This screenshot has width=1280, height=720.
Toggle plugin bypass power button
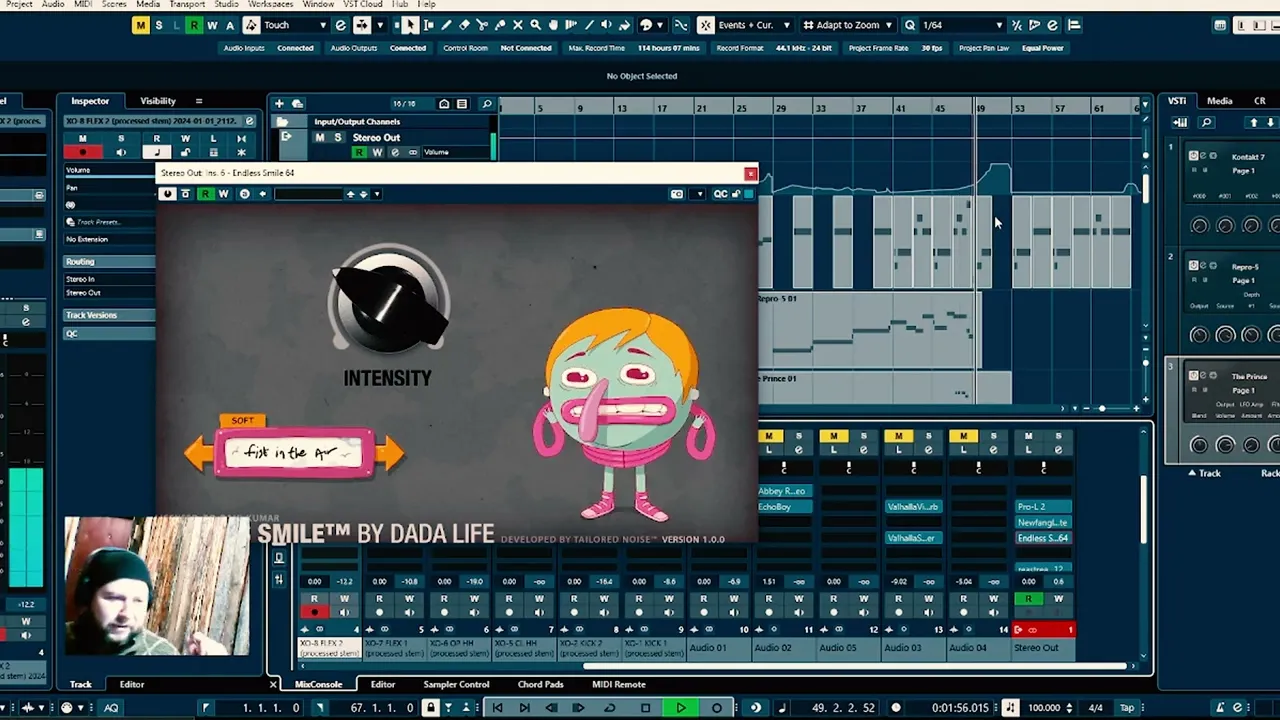[167, 194]
